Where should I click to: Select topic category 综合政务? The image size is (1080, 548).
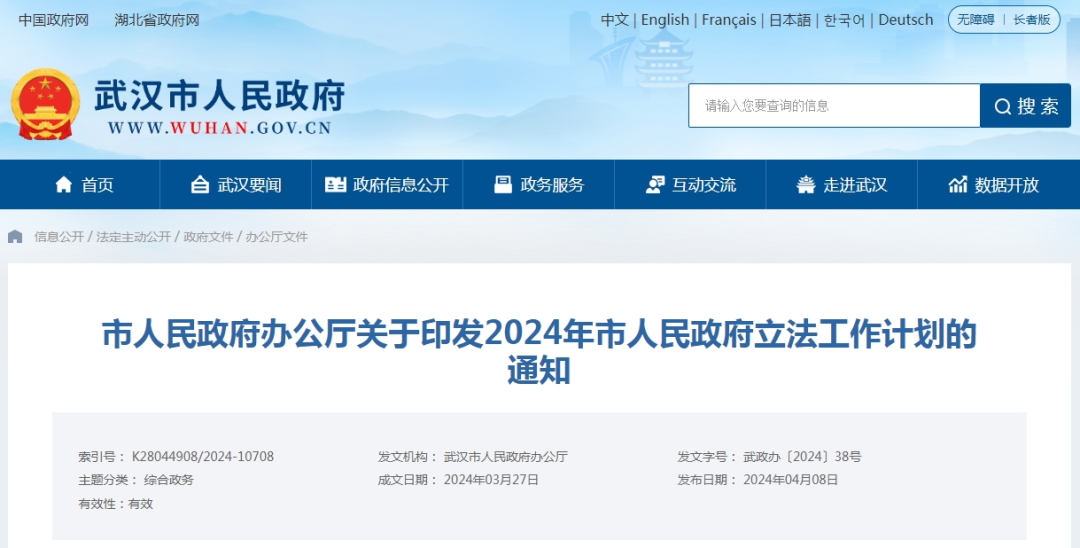pos(169,480)
